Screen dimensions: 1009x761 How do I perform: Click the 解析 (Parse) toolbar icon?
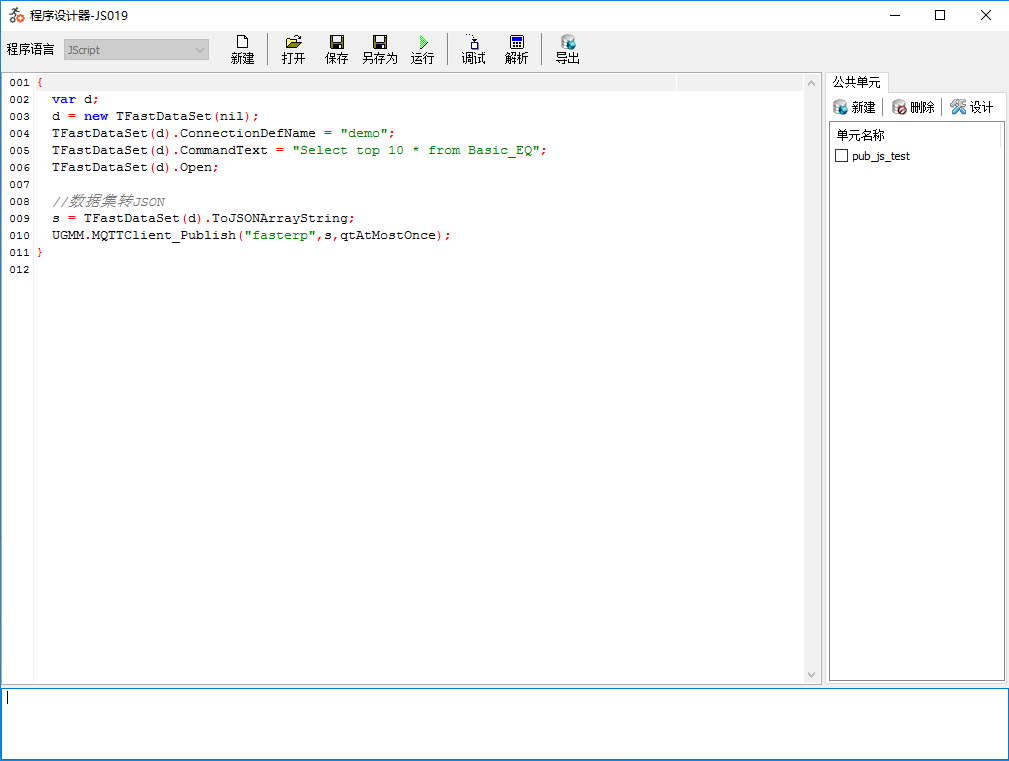516,50
